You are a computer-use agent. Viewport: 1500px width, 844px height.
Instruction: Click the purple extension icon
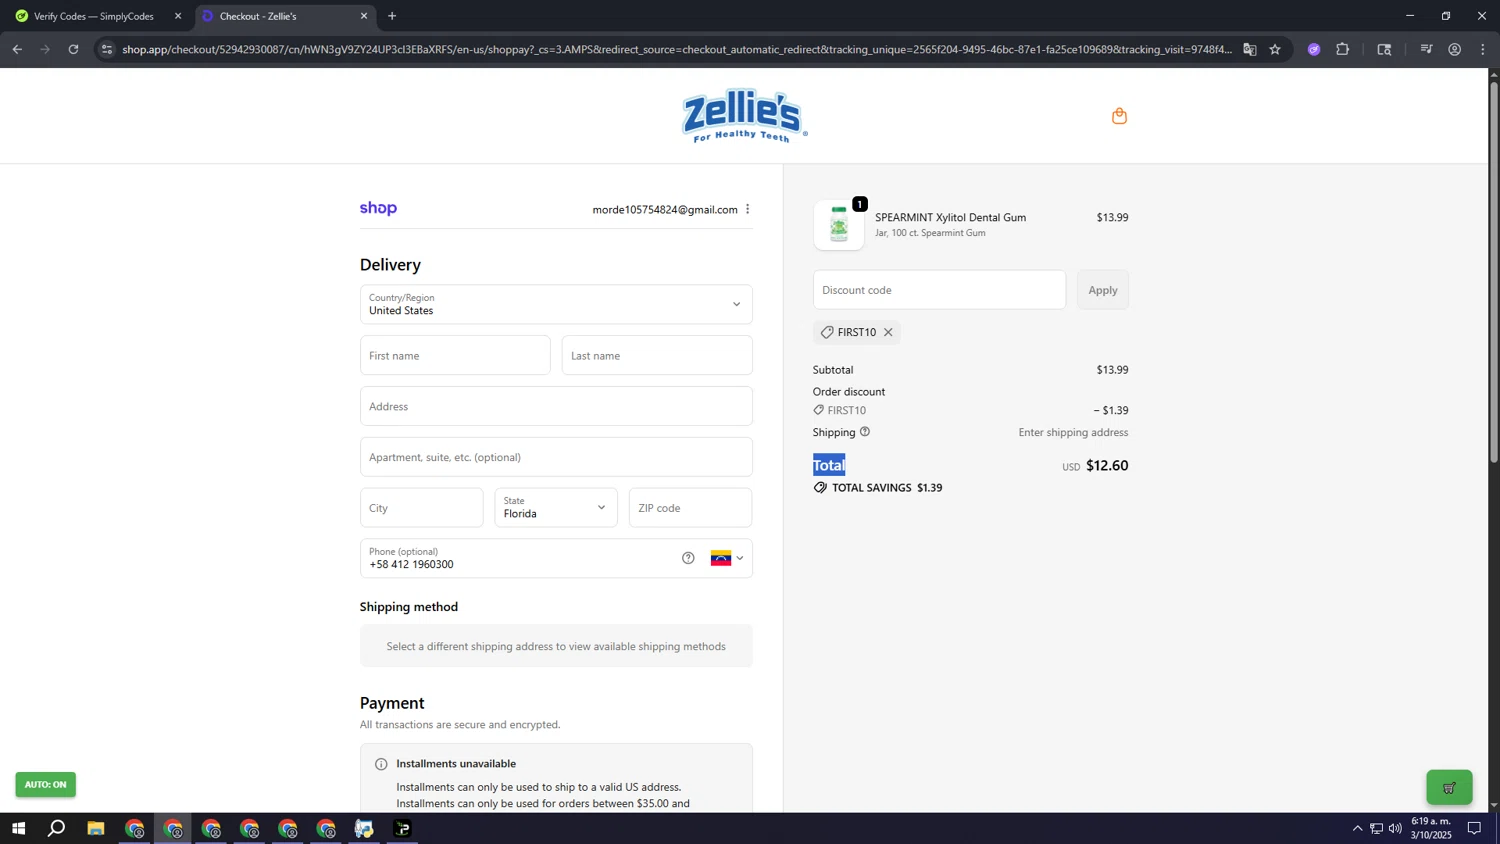(x=1314, y=49)
